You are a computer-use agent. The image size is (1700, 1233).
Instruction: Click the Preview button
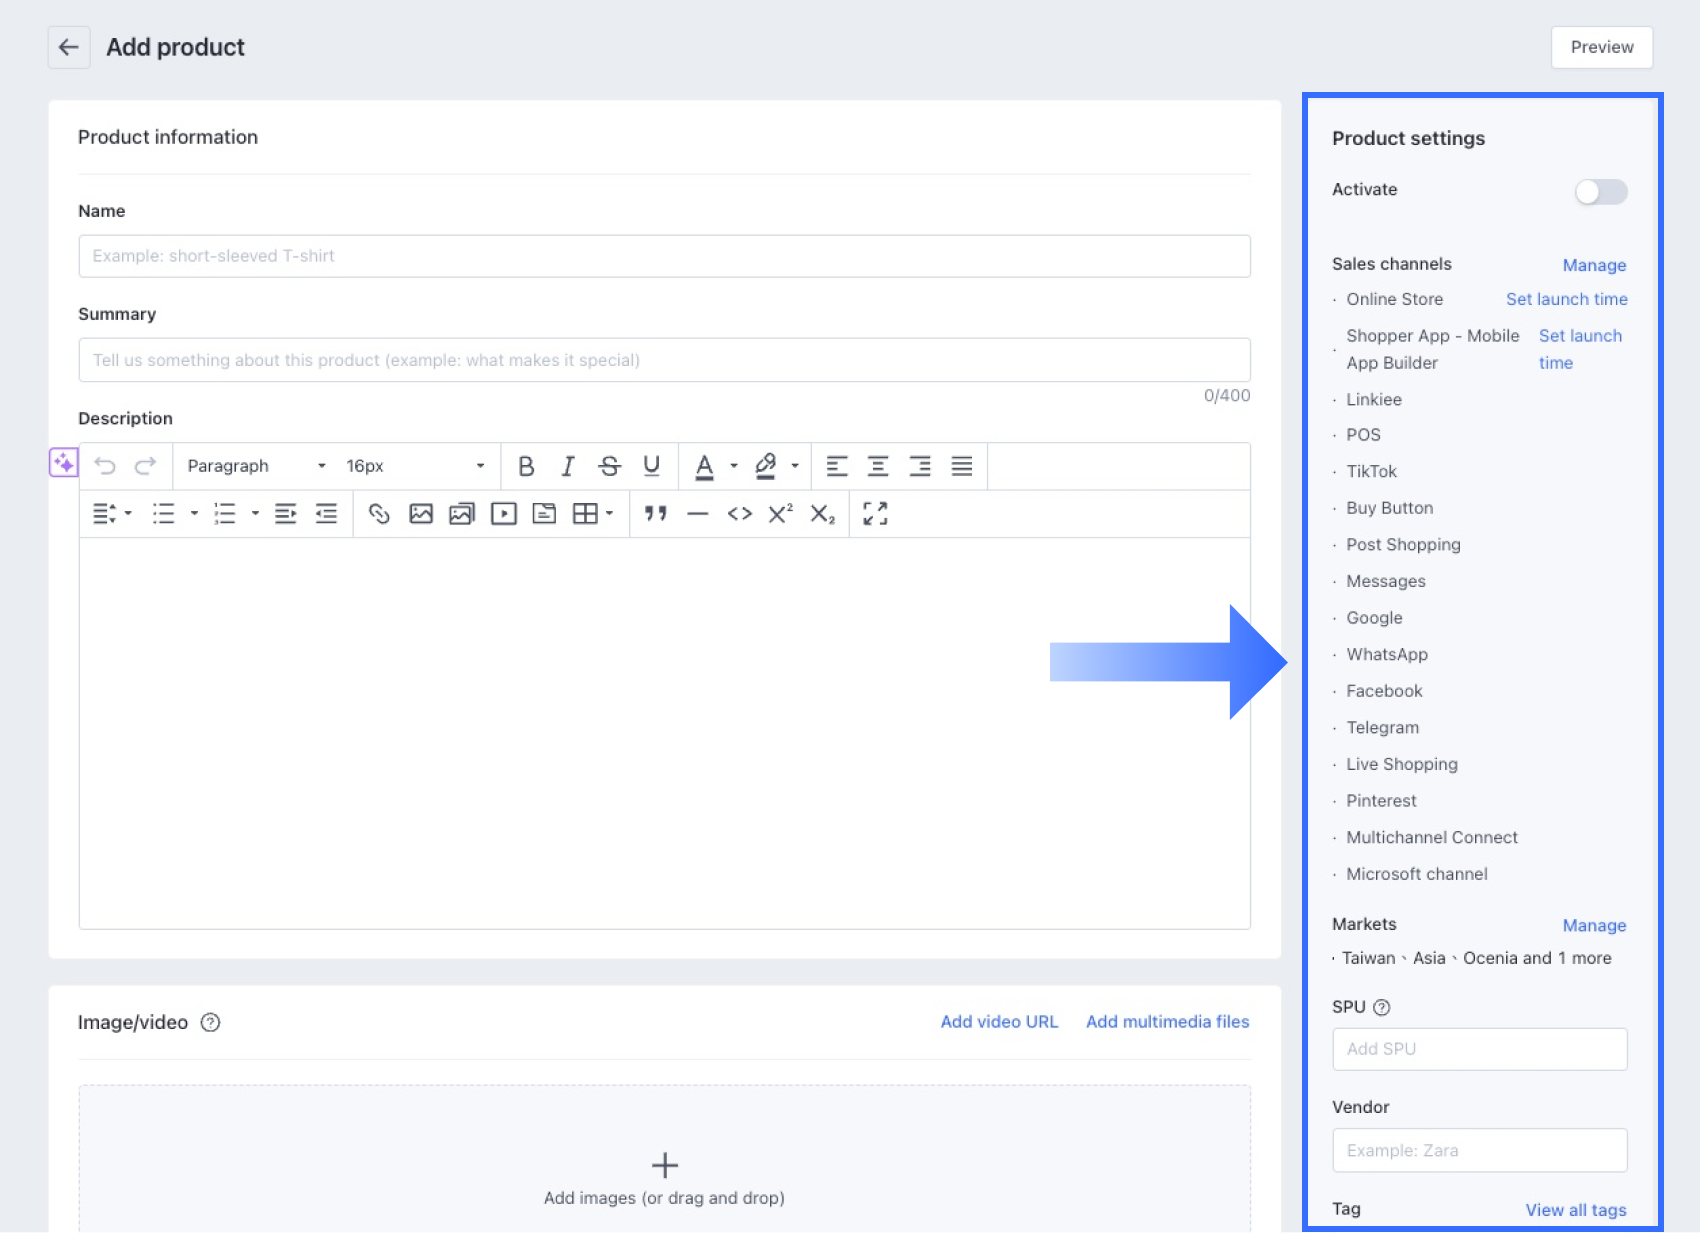tap(1601, 47)
